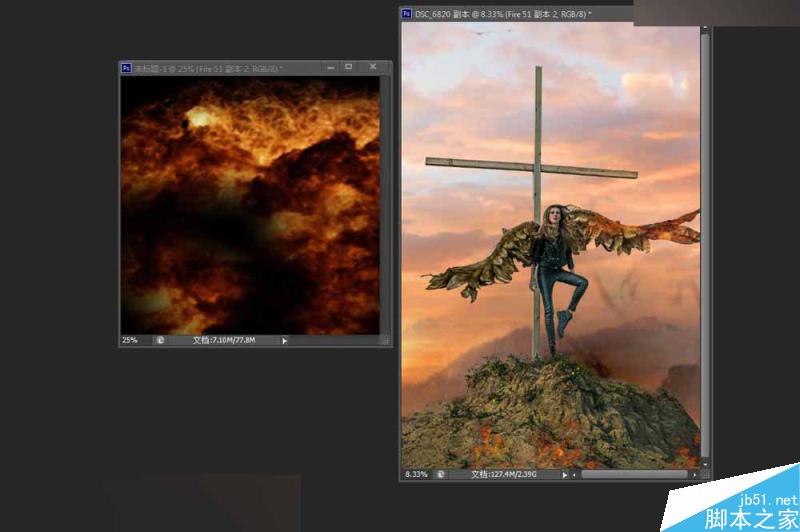Viewport: 800px width, 532px height.
Task: Maximize the fire texture document window
Action: [349, 67]
